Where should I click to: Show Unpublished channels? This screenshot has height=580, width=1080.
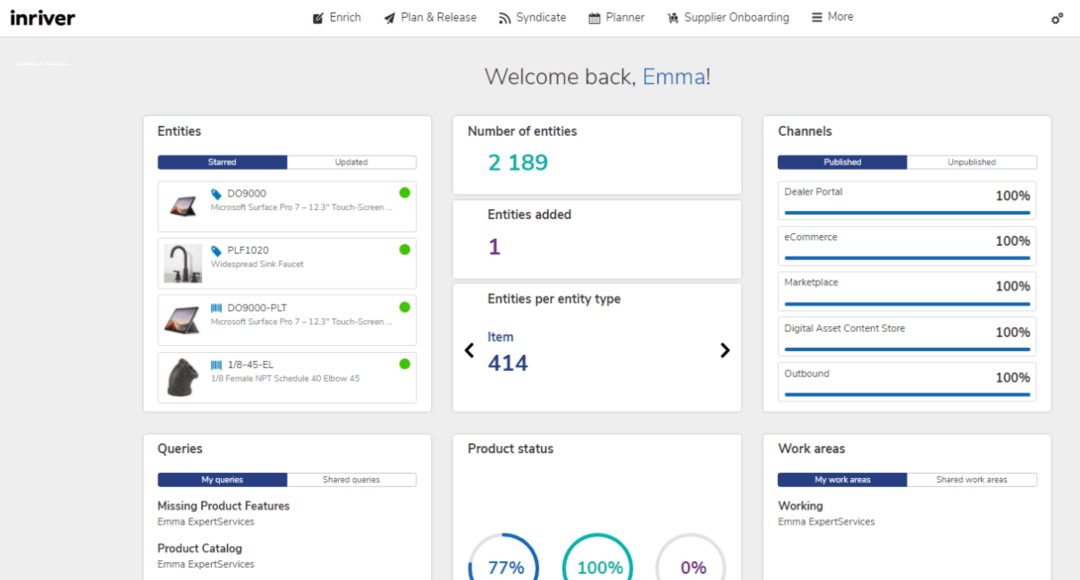pyautogui.click(x=972, y=161)
